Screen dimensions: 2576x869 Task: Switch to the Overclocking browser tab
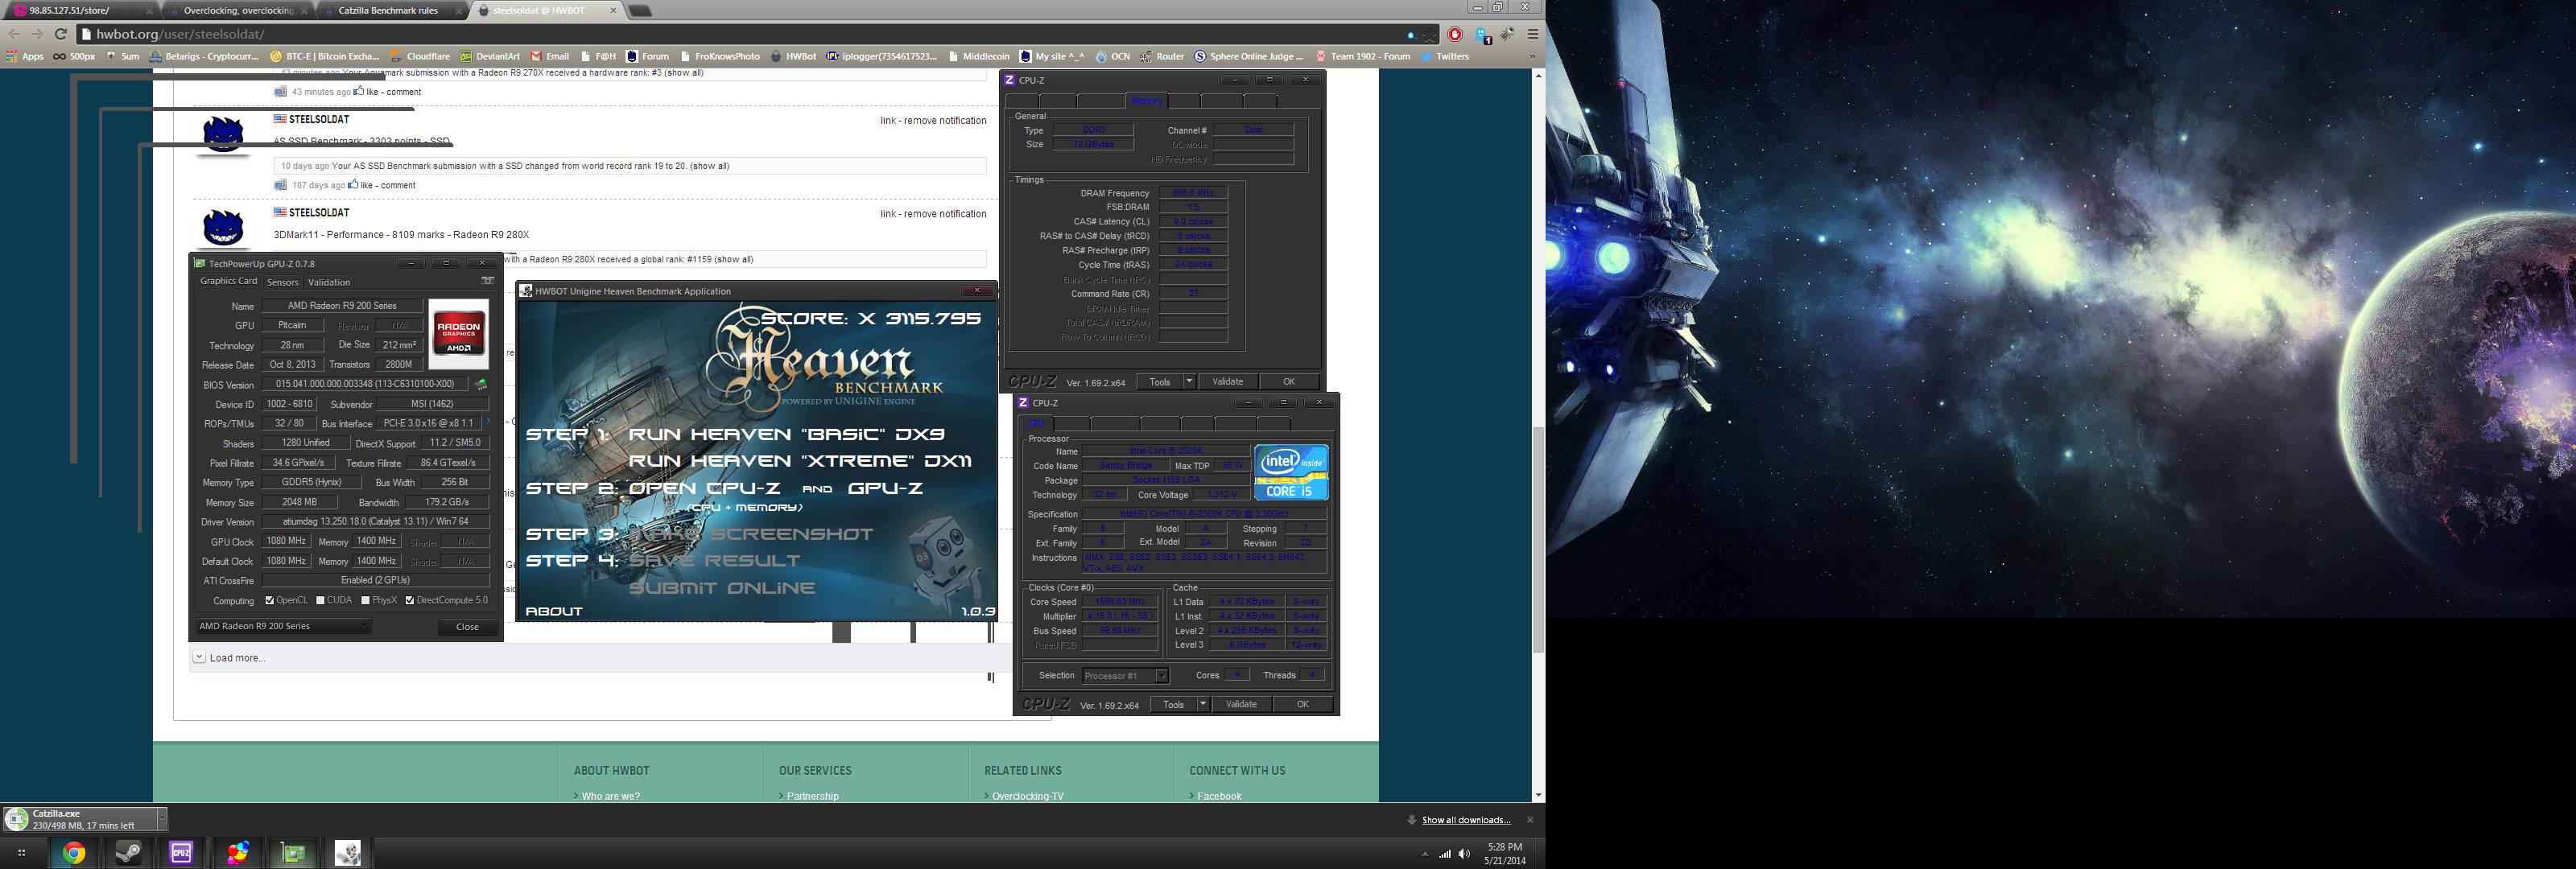(240, 10)
